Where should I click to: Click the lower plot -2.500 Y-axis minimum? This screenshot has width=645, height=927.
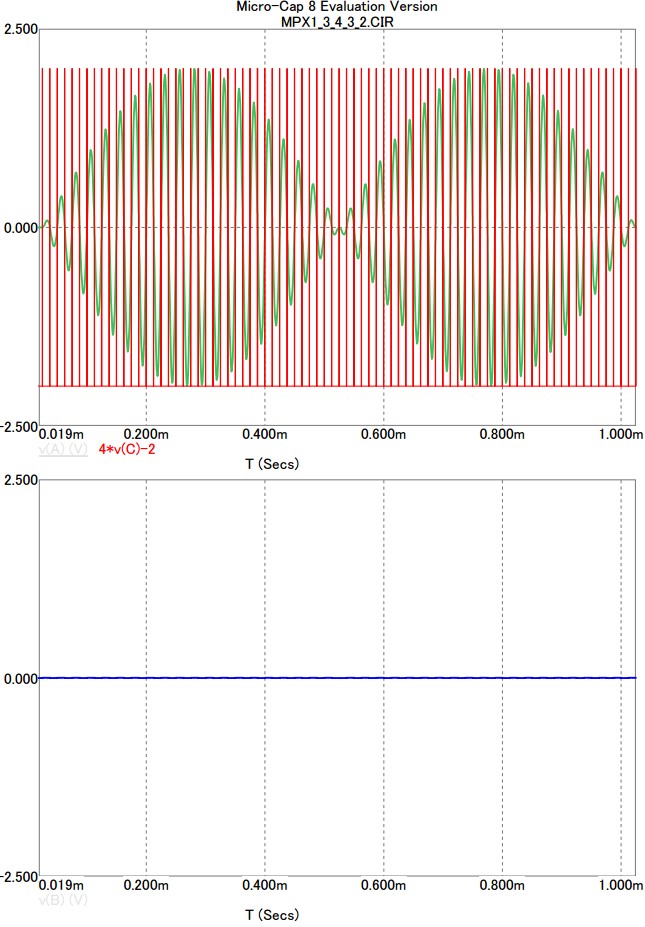[17, 877]
